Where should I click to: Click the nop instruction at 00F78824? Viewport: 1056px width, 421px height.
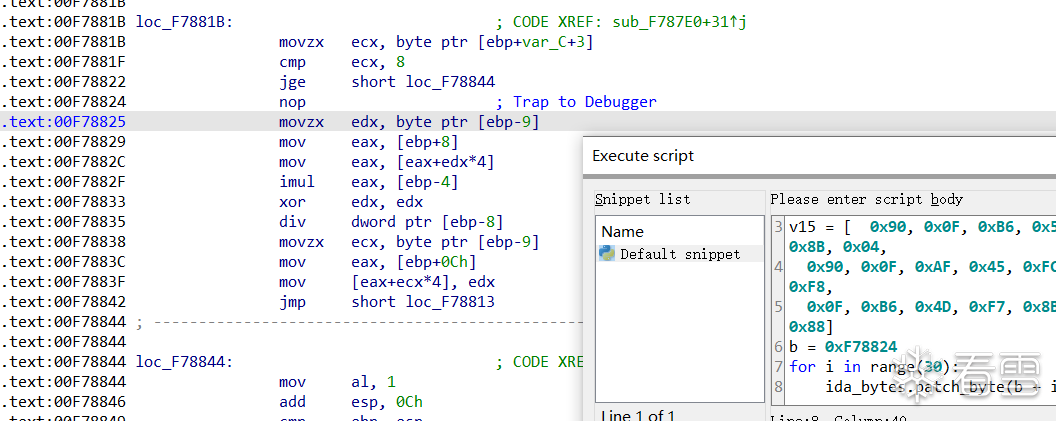293,102
